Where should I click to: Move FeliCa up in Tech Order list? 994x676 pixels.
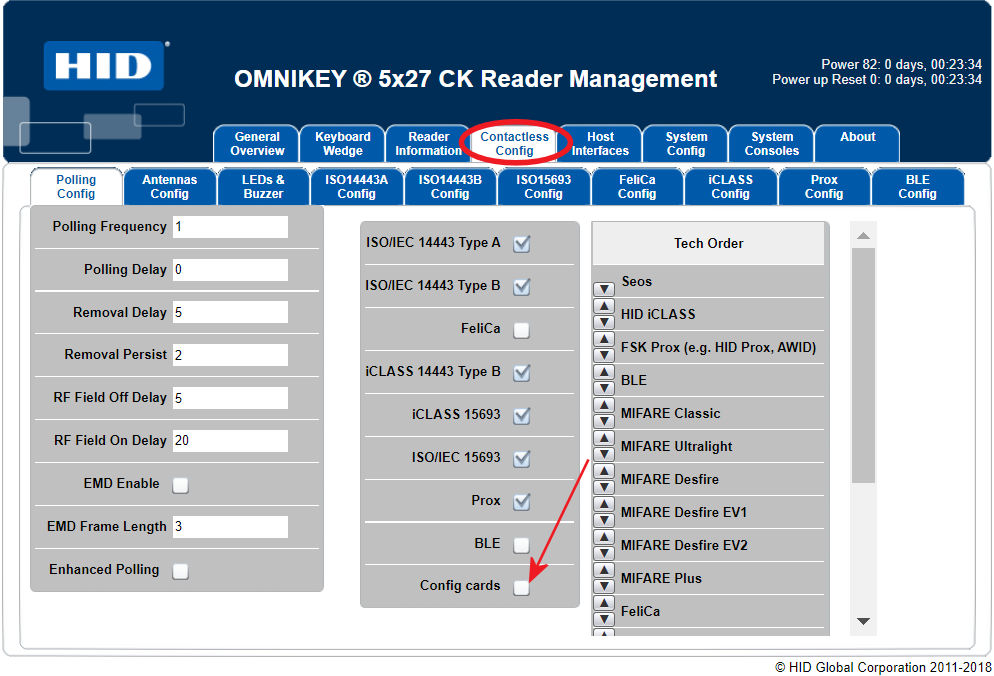[x=604, y=602]
